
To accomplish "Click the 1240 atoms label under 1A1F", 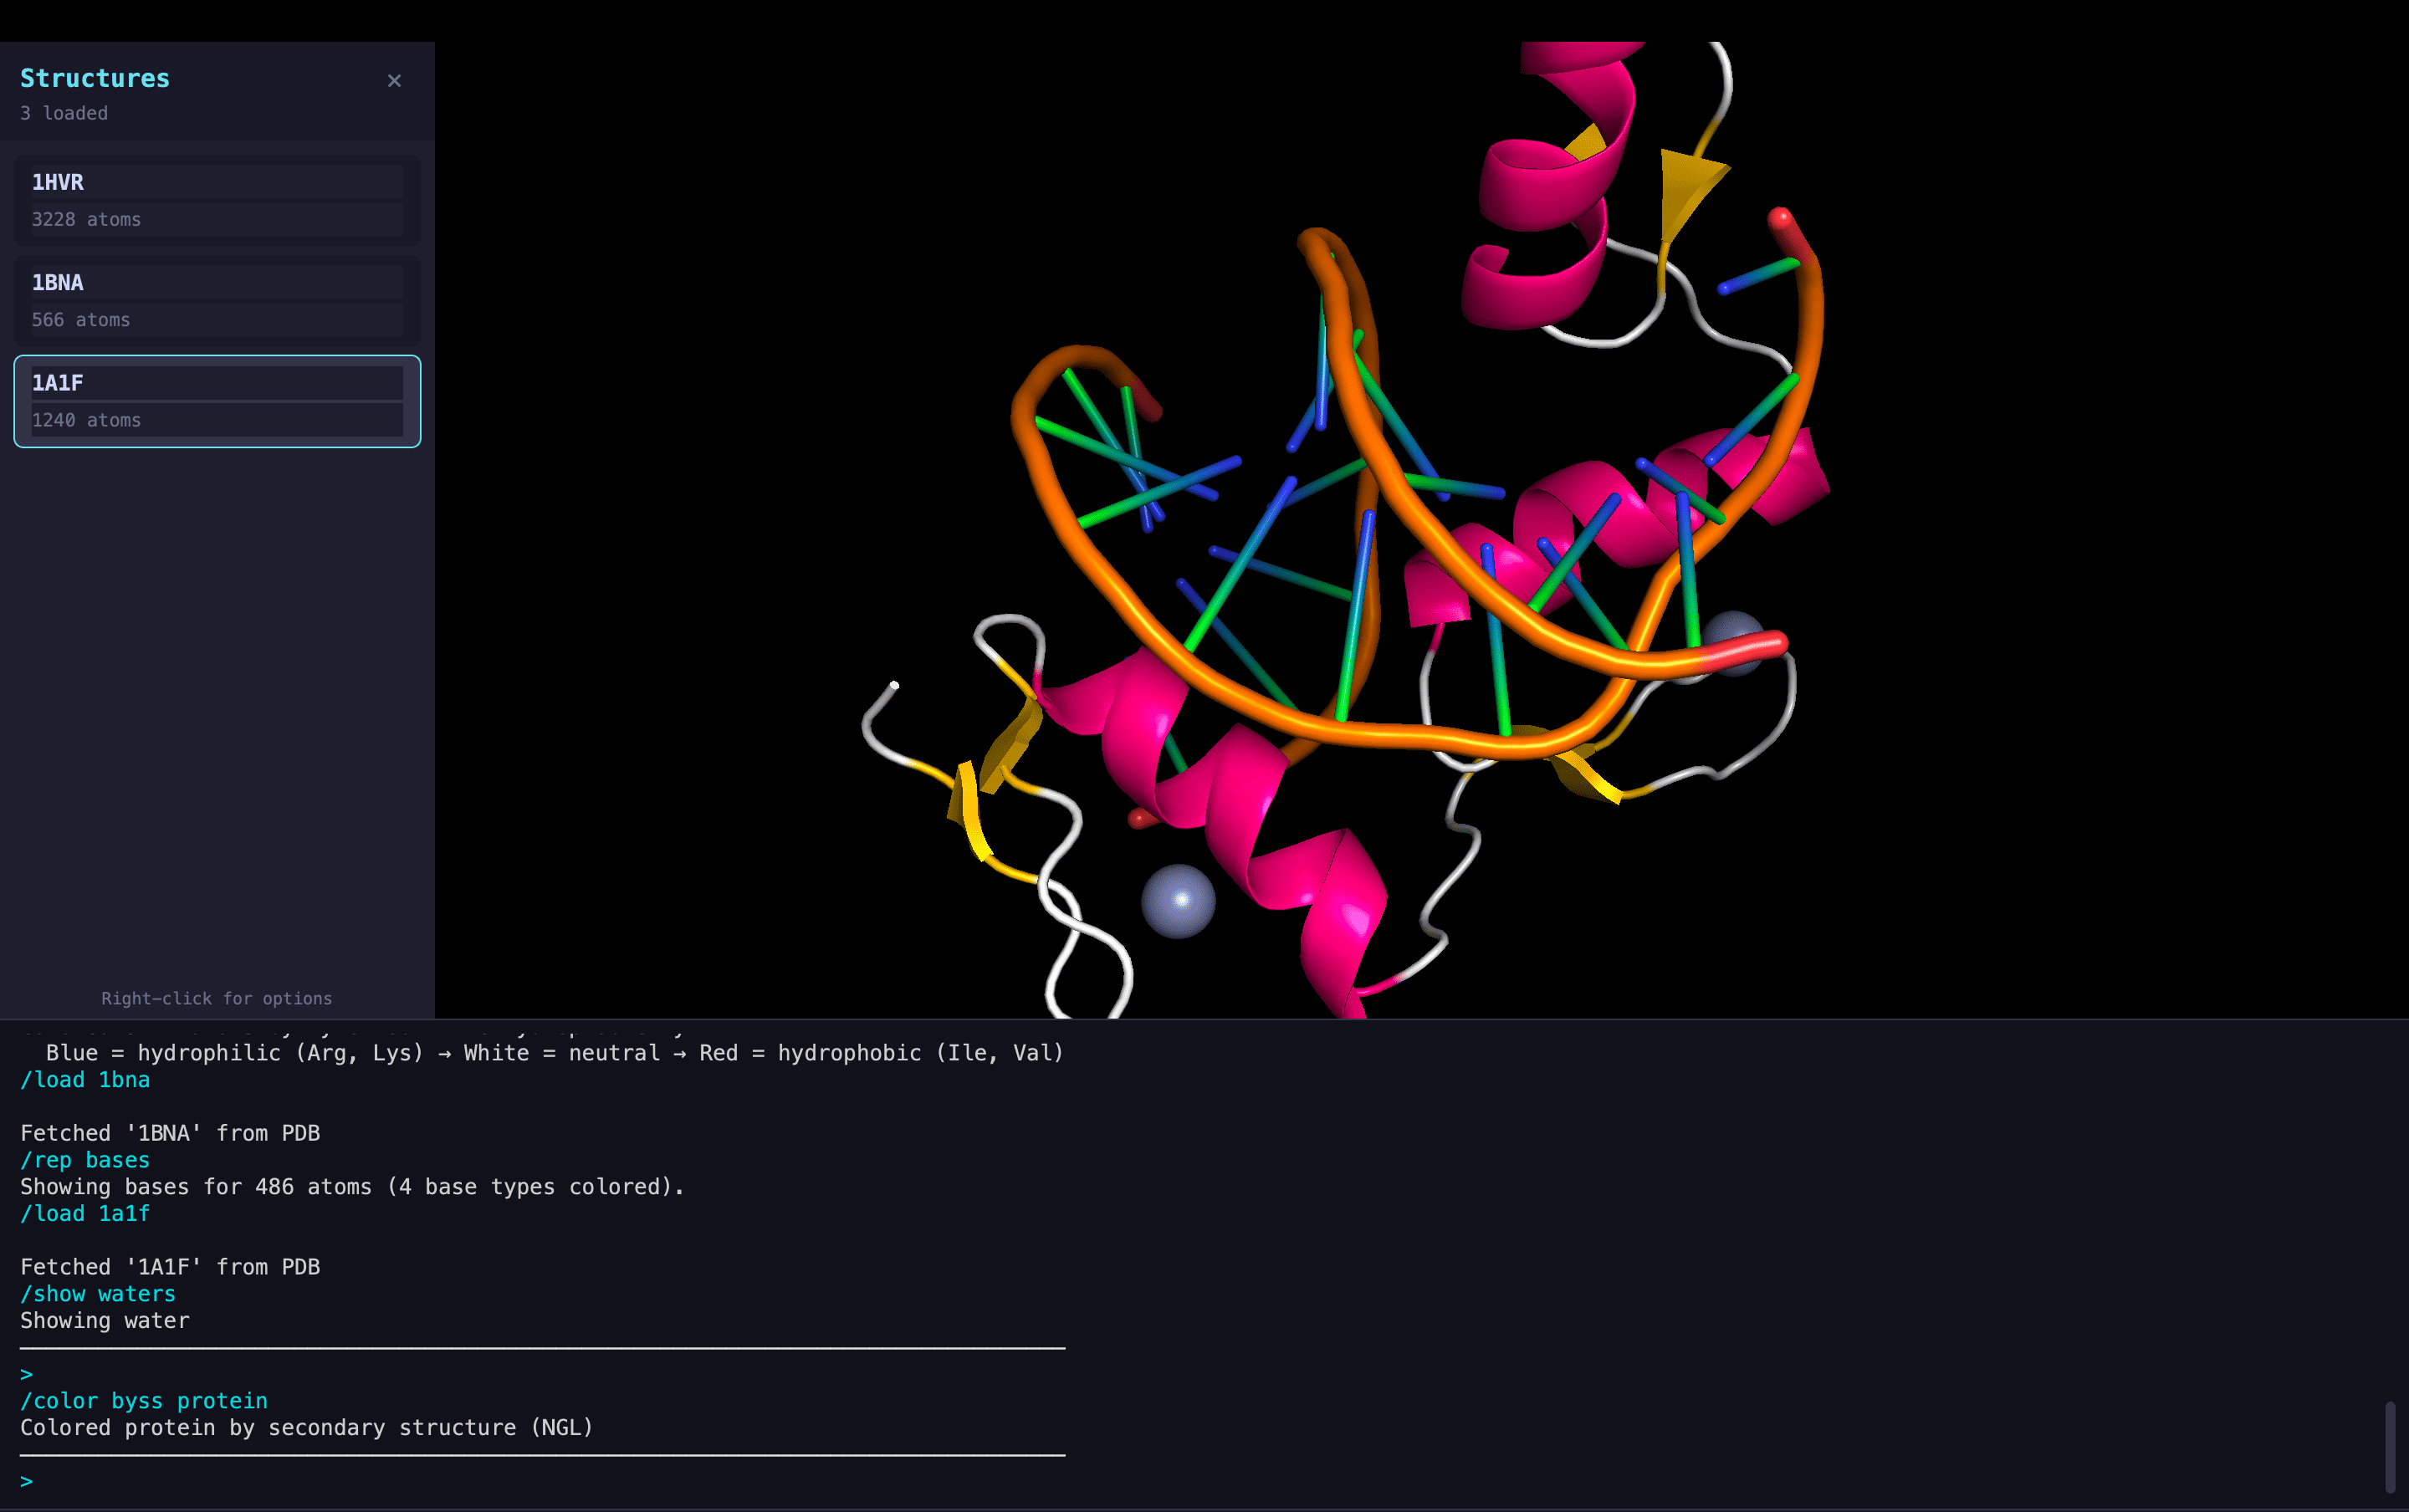I will [86, 420].
